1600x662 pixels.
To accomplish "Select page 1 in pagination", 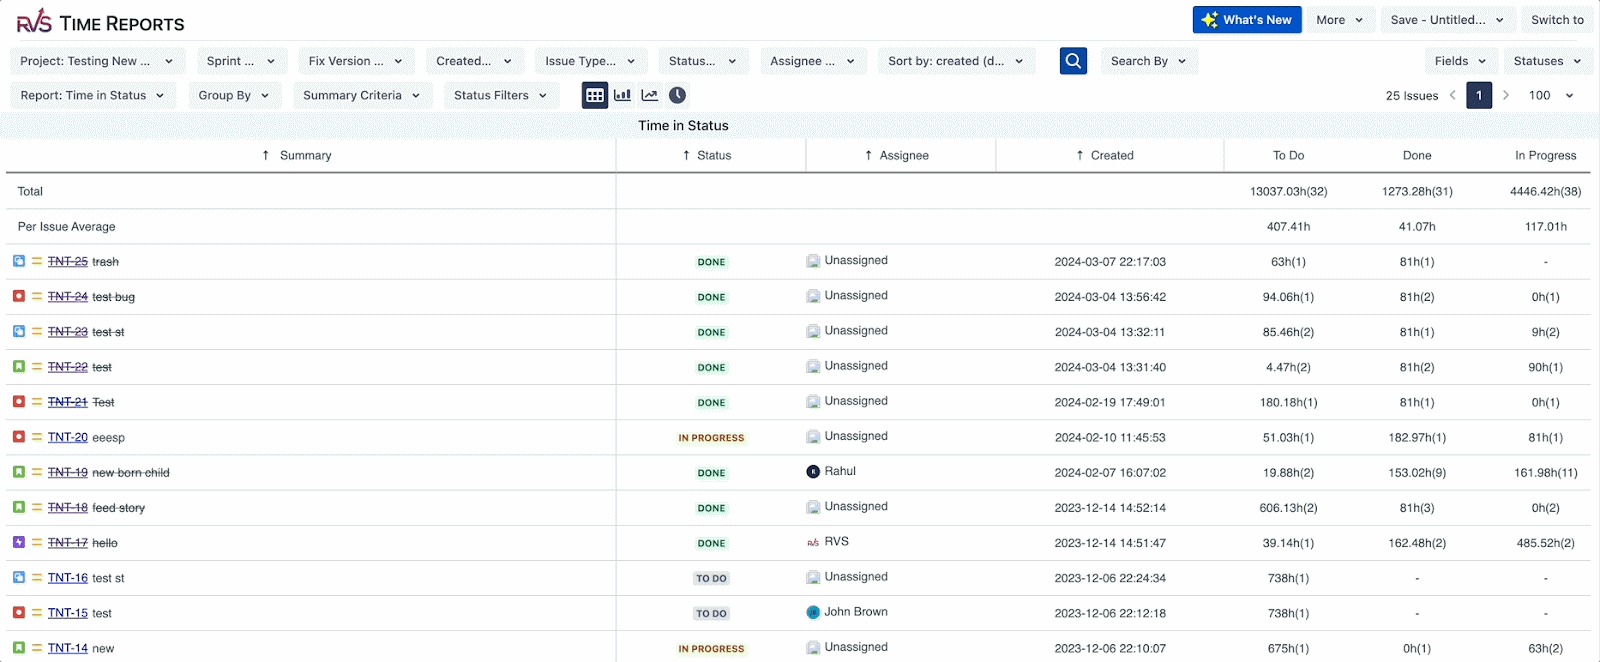I will [x=1479, y=95].
